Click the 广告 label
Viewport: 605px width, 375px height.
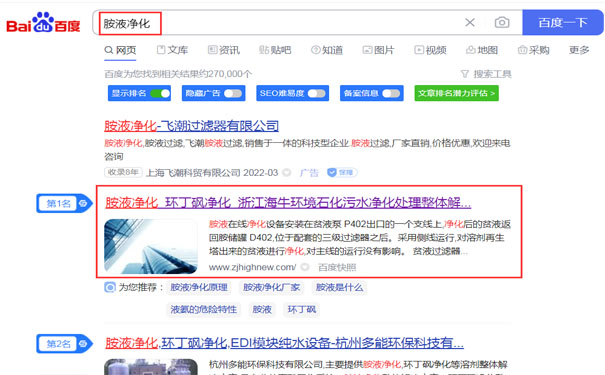click(309, 172)
